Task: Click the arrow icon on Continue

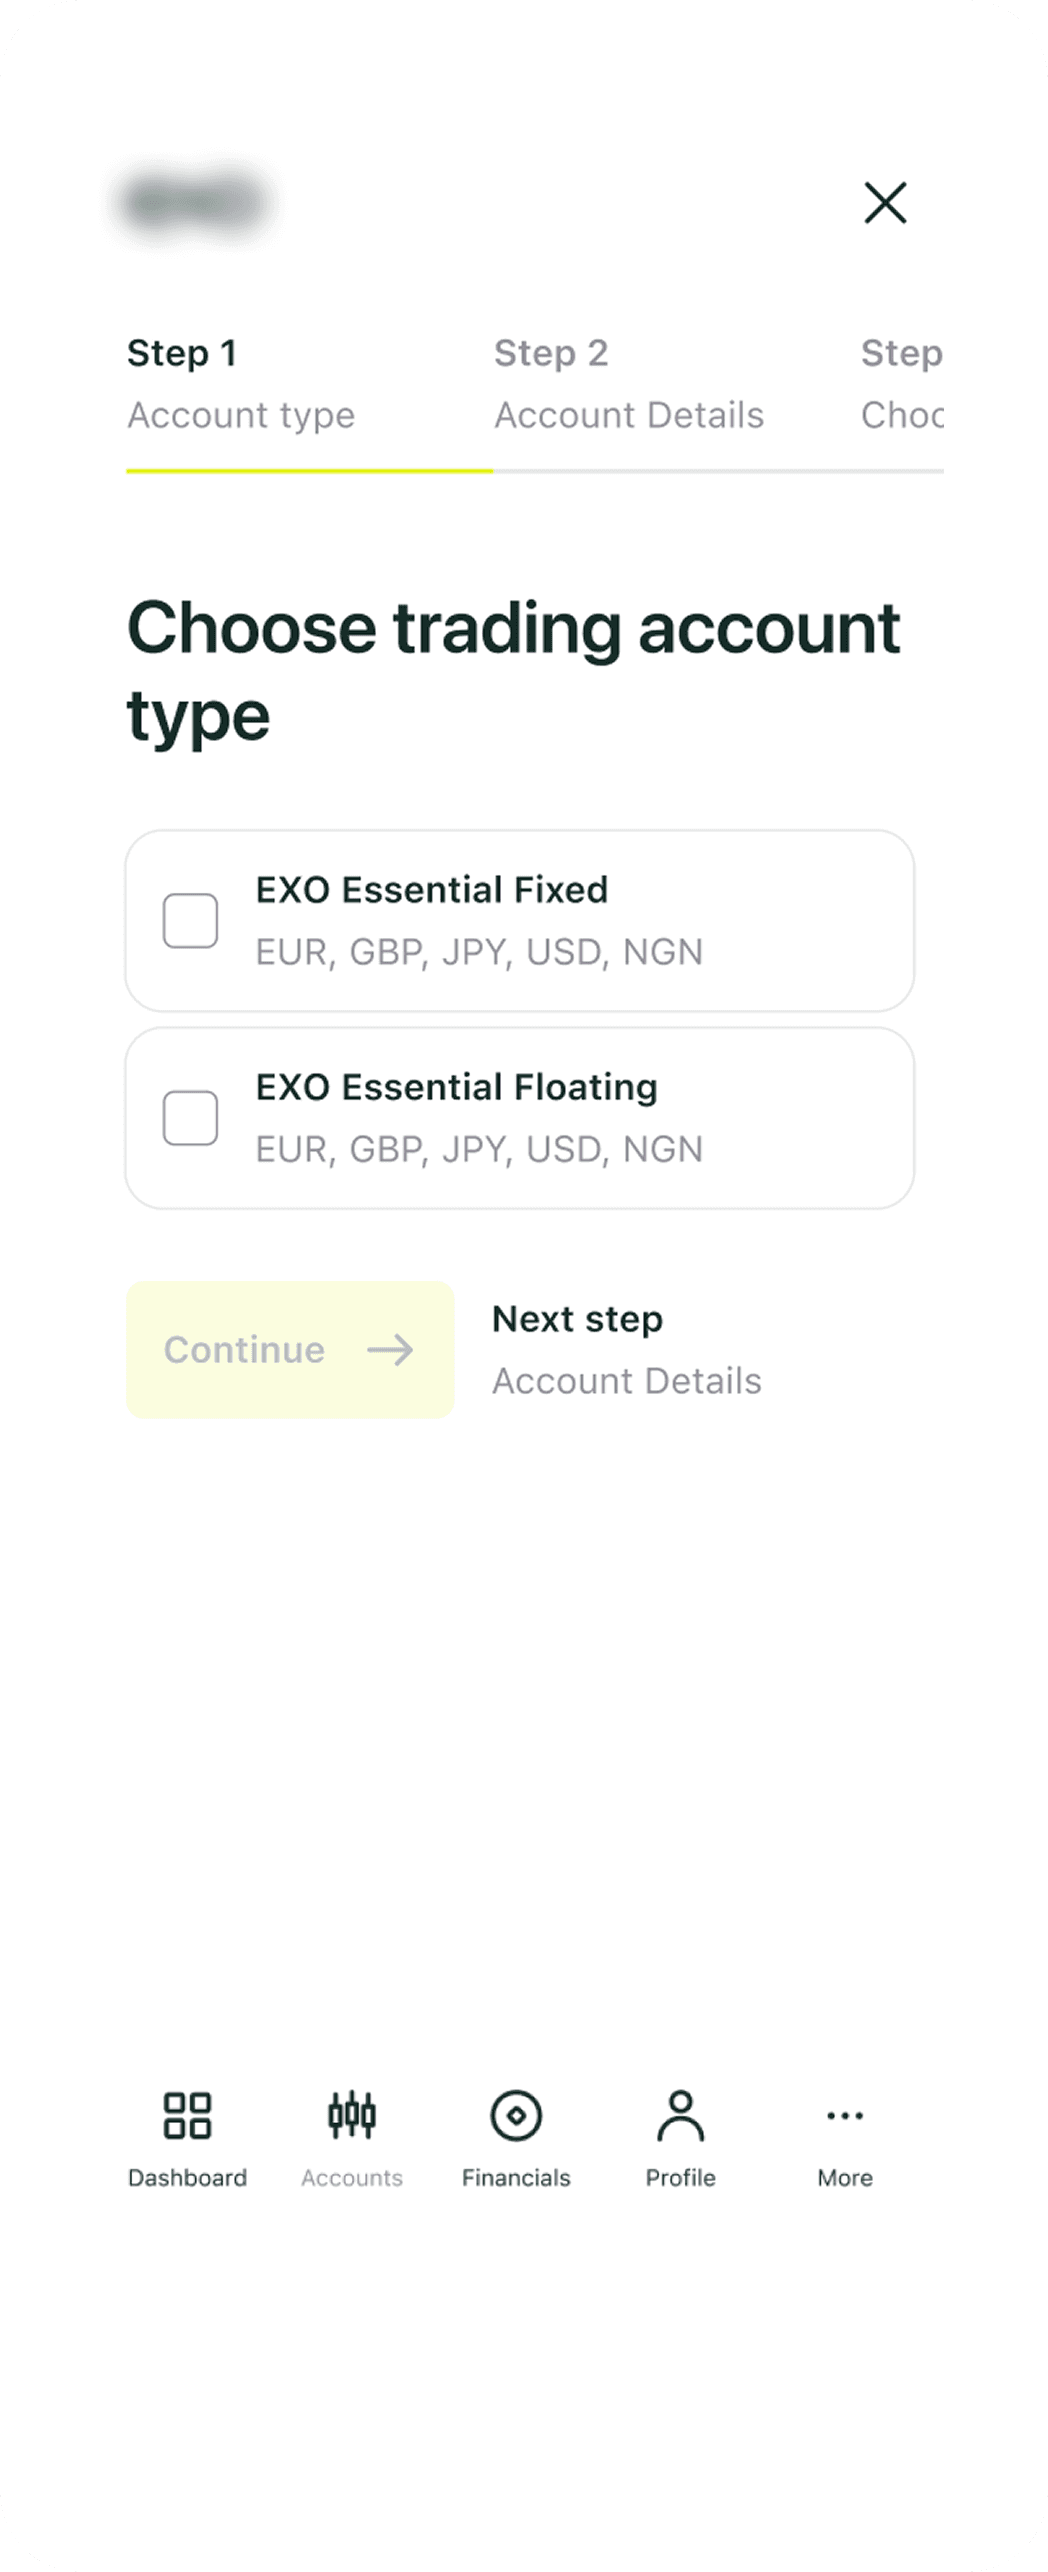Action: [x=390, y=1350]
